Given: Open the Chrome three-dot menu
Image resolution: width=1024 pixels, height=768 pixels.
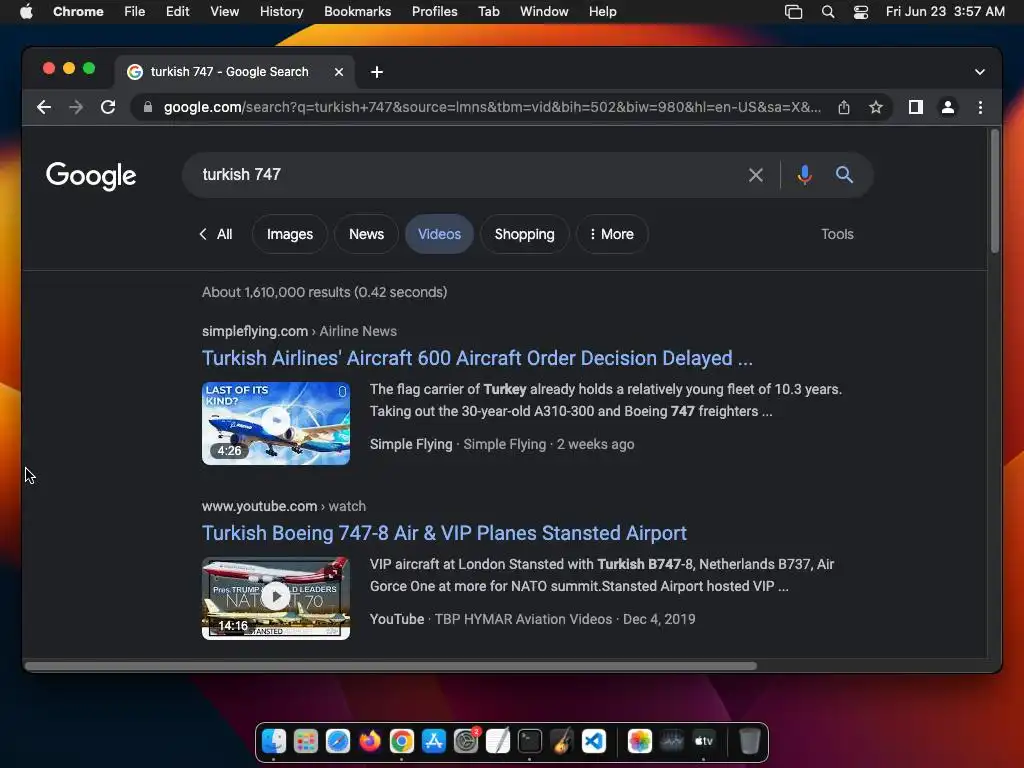Looking at the screenshot, I should pyautogui.click(x=980, y=107).
